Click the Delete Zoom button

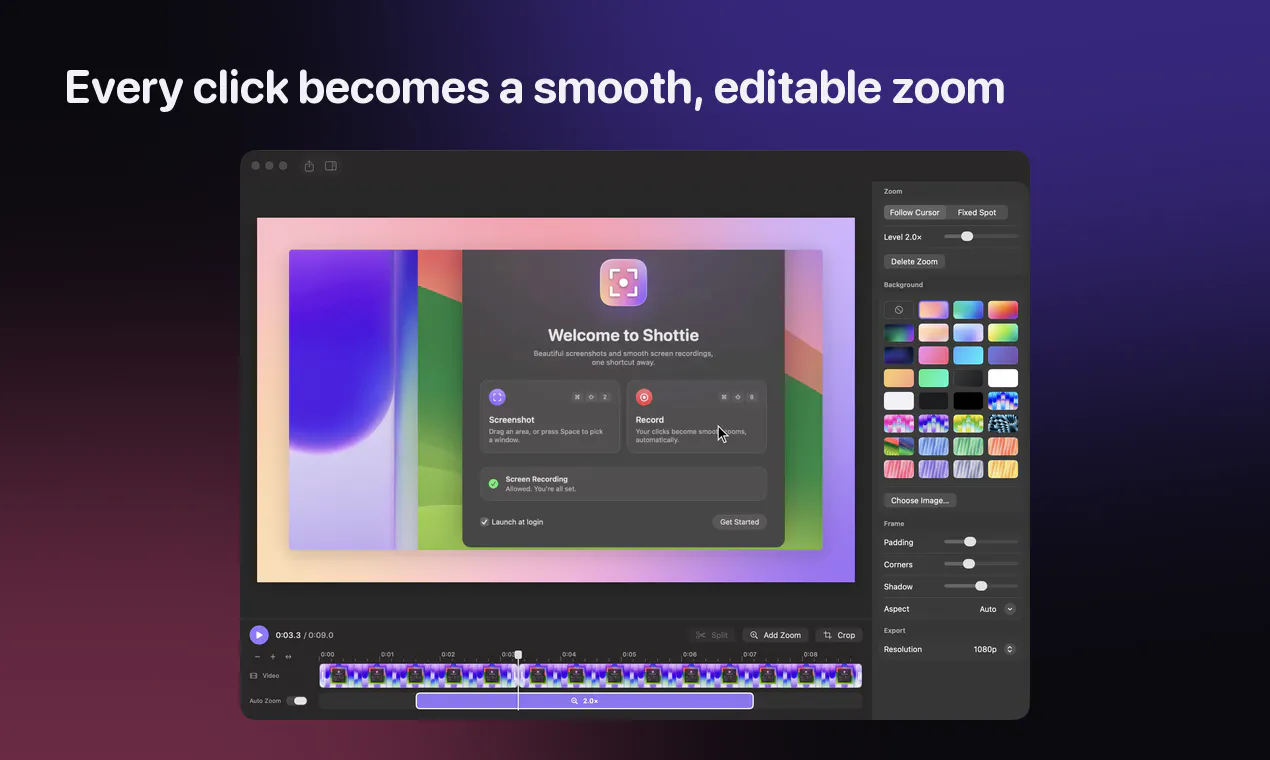point(915,262)
